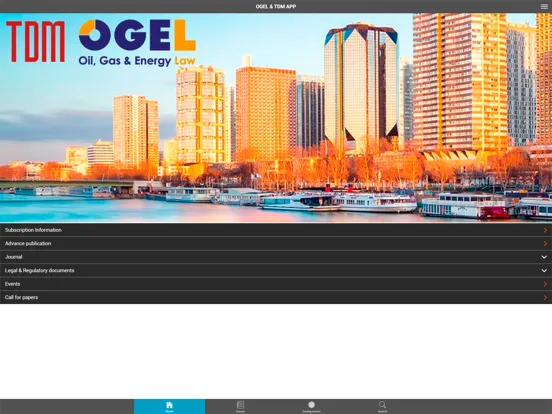Open Call for papers row
Viewport: 552px width, 414px height.
pos(276,297)
